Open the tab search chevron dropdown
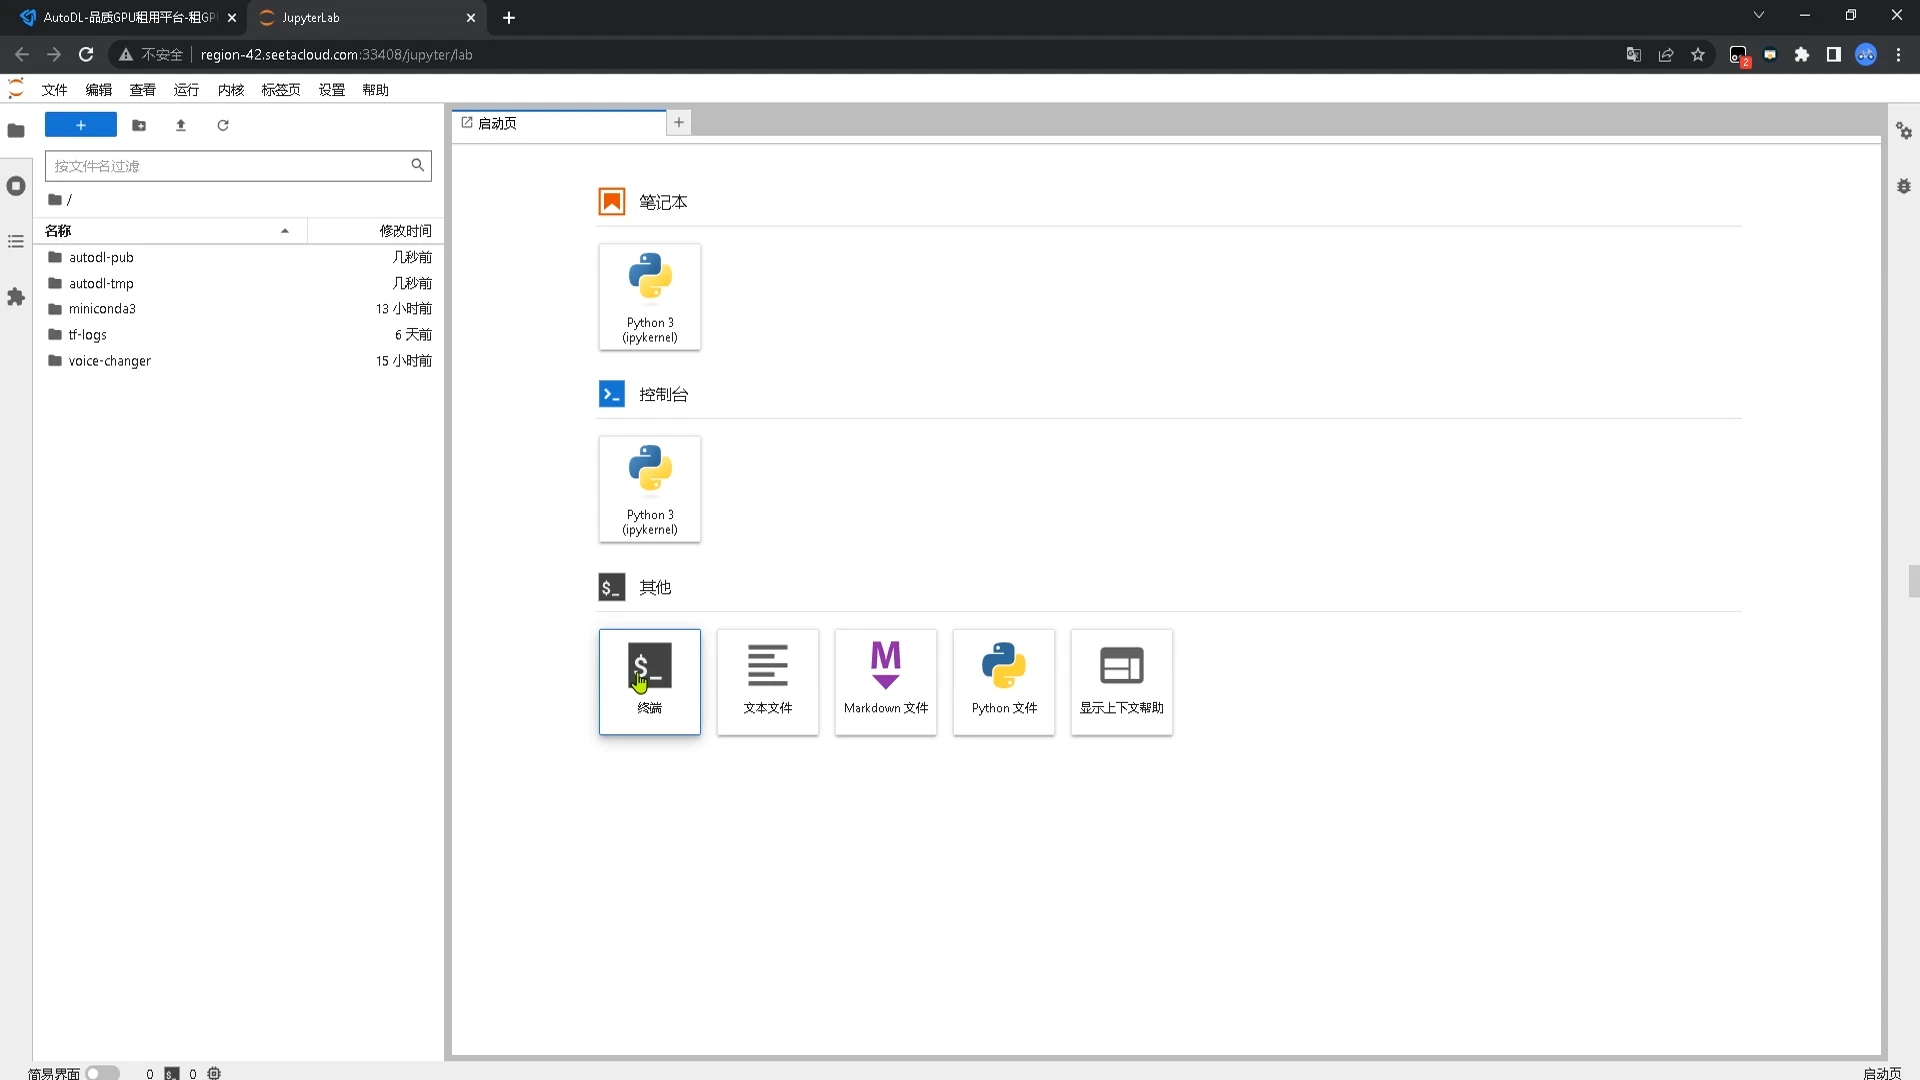 1758,15
